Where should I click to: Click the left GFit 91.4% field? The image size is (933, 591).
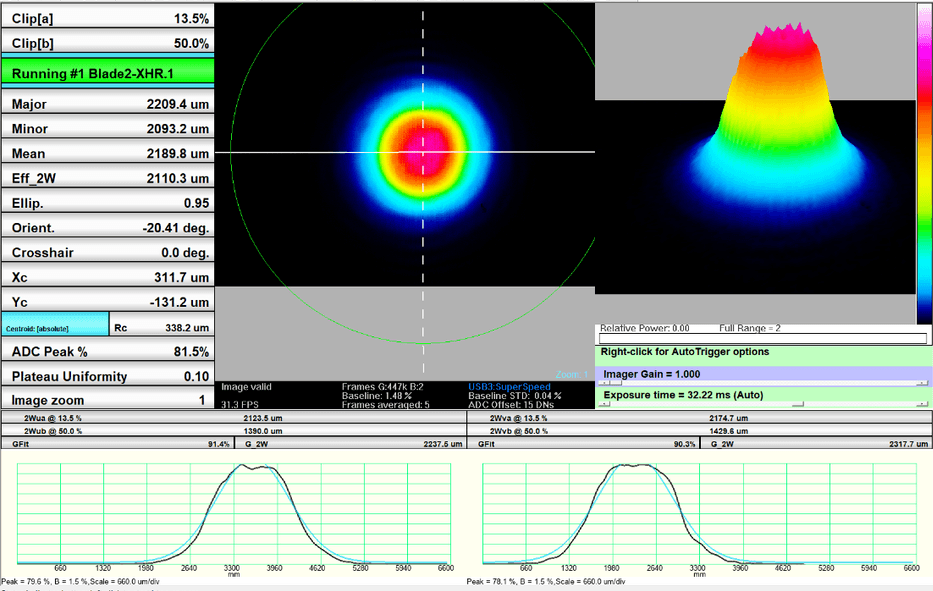118,444
